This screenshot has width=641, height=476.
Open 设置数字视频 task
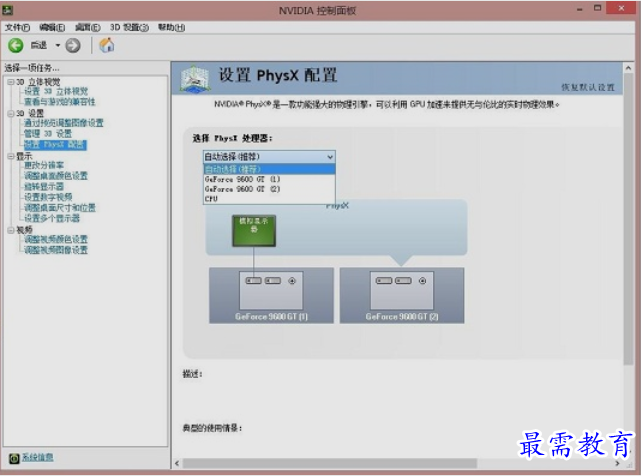pos(48,197)
